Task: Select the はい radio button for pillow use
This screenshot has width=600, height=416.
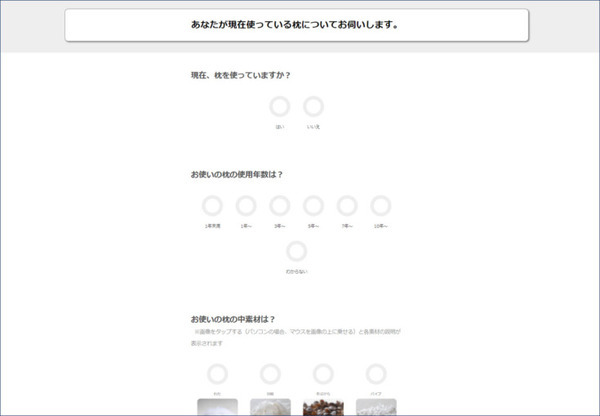Action: 280,107
